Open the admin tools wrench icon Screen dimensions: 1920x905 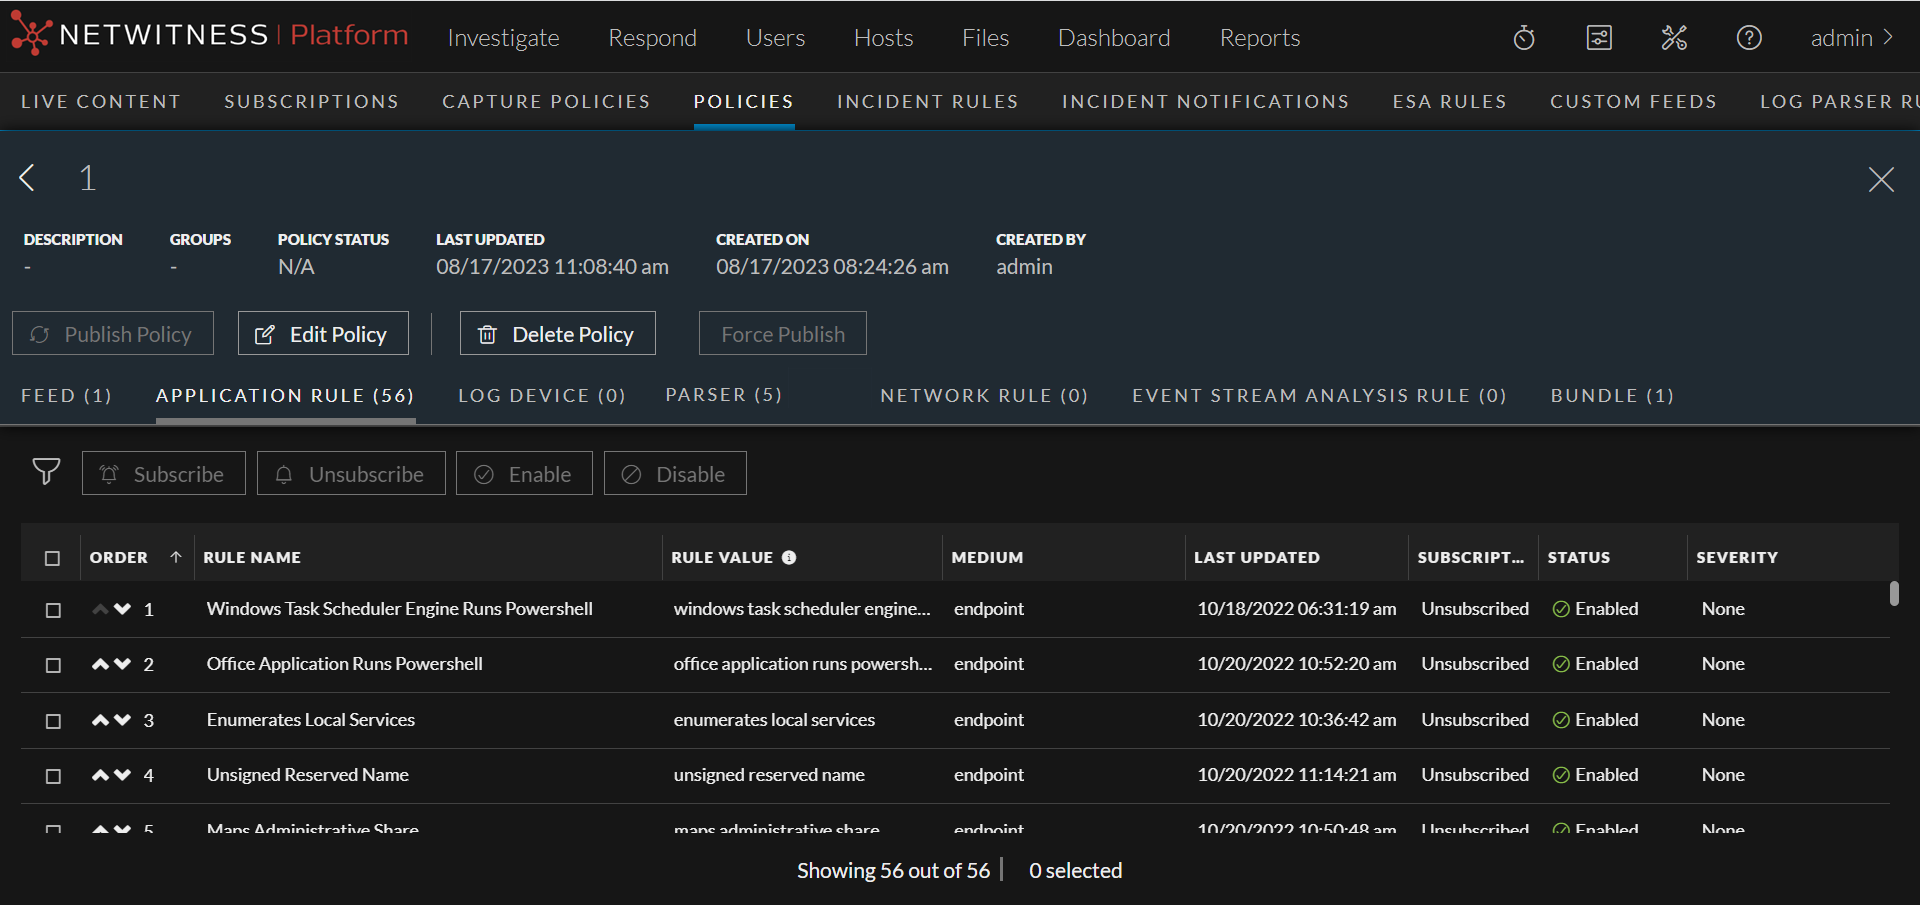[1674, 38]
